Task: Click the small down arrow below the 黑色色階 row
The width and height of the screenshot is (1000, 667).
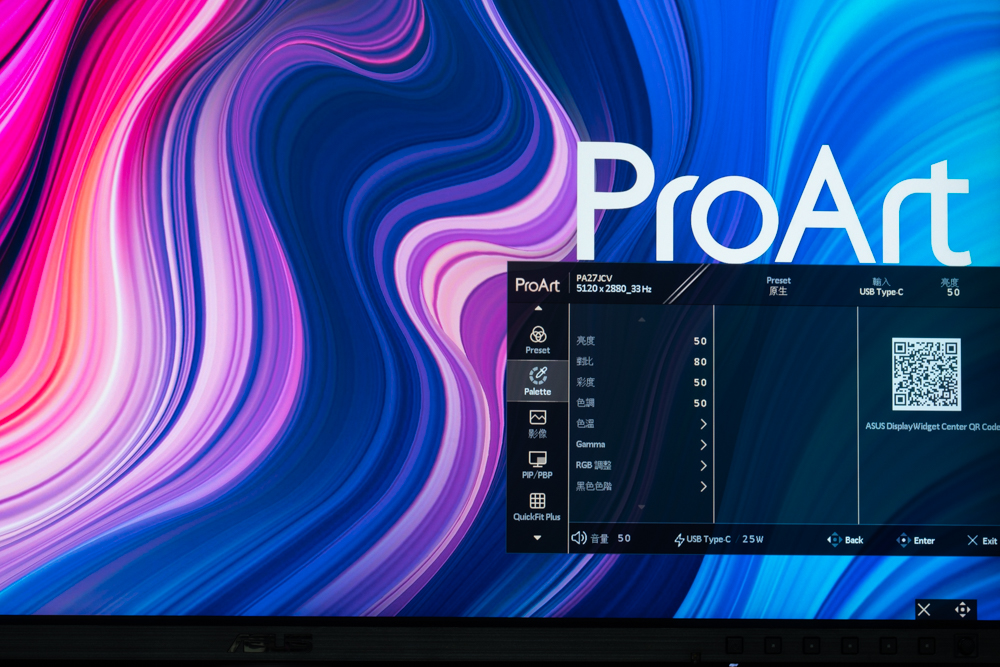Action: click(642, 507)
